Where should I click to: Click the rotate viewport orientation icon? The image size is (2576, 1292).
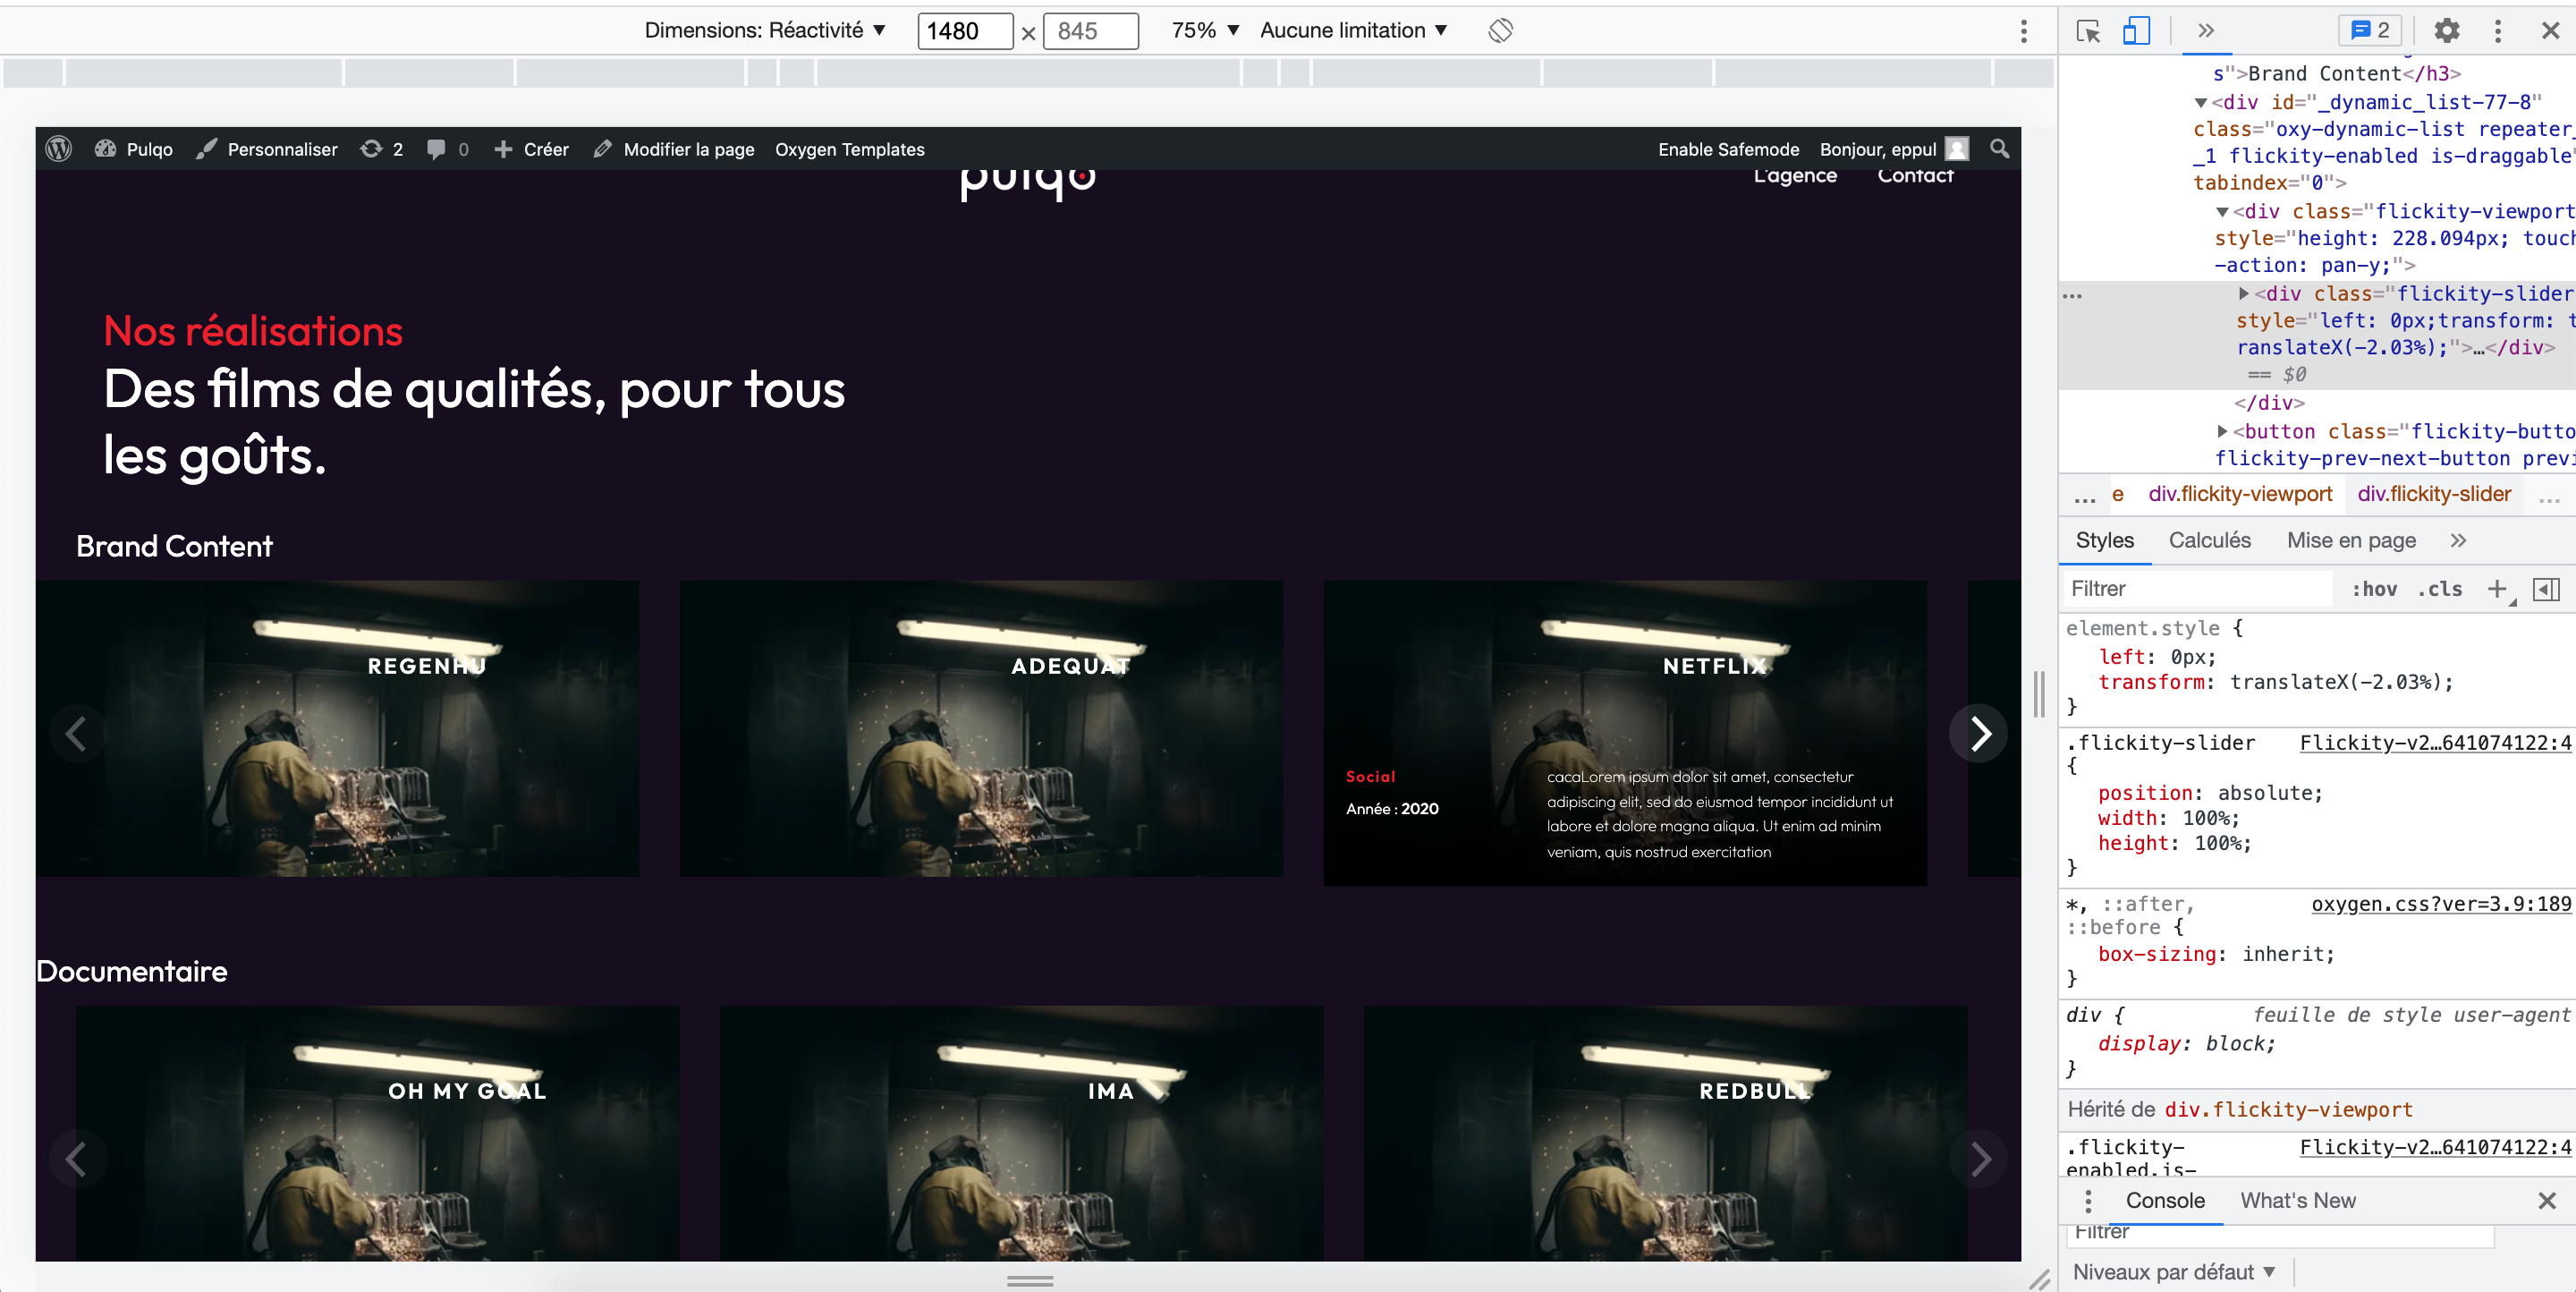click(x=1500, y=31)
